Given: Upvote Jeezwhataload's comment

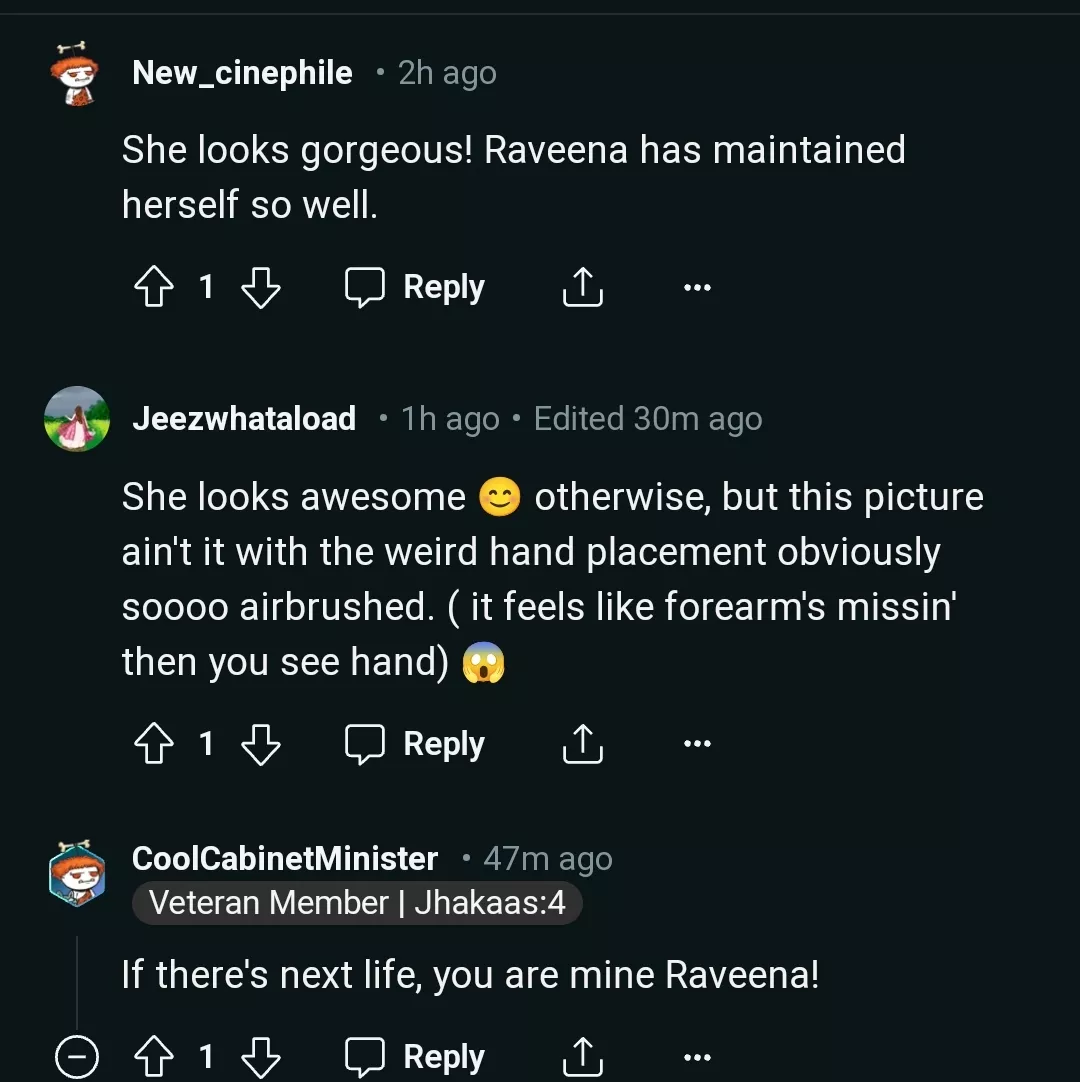Looking at the screenshot, I should pyautogui.click(x=152, y=743).
